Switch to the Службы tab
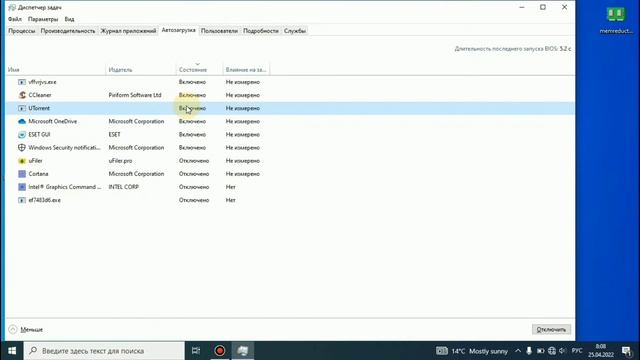The height and width of the screenshot is (360, 640). [x=295, y=31]
